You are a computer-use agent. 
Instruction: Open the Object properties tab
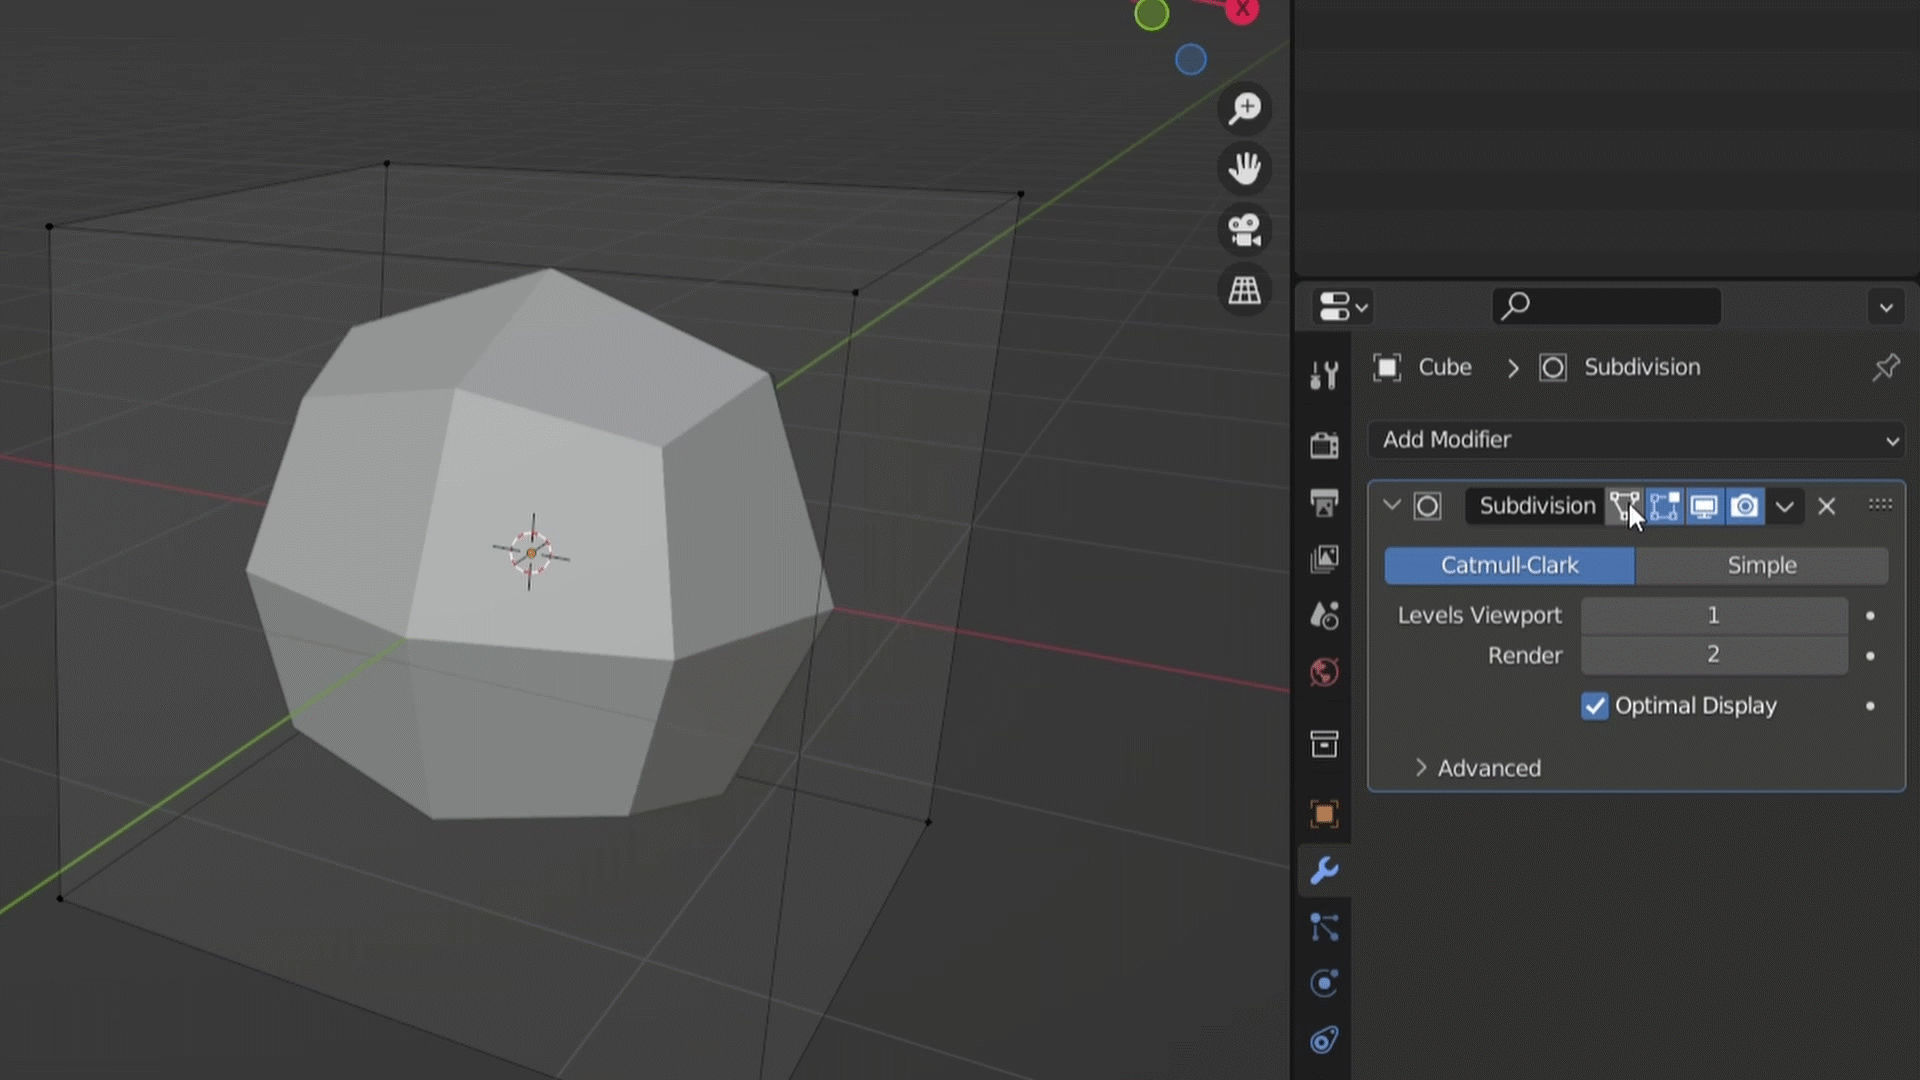point(1324,814)
